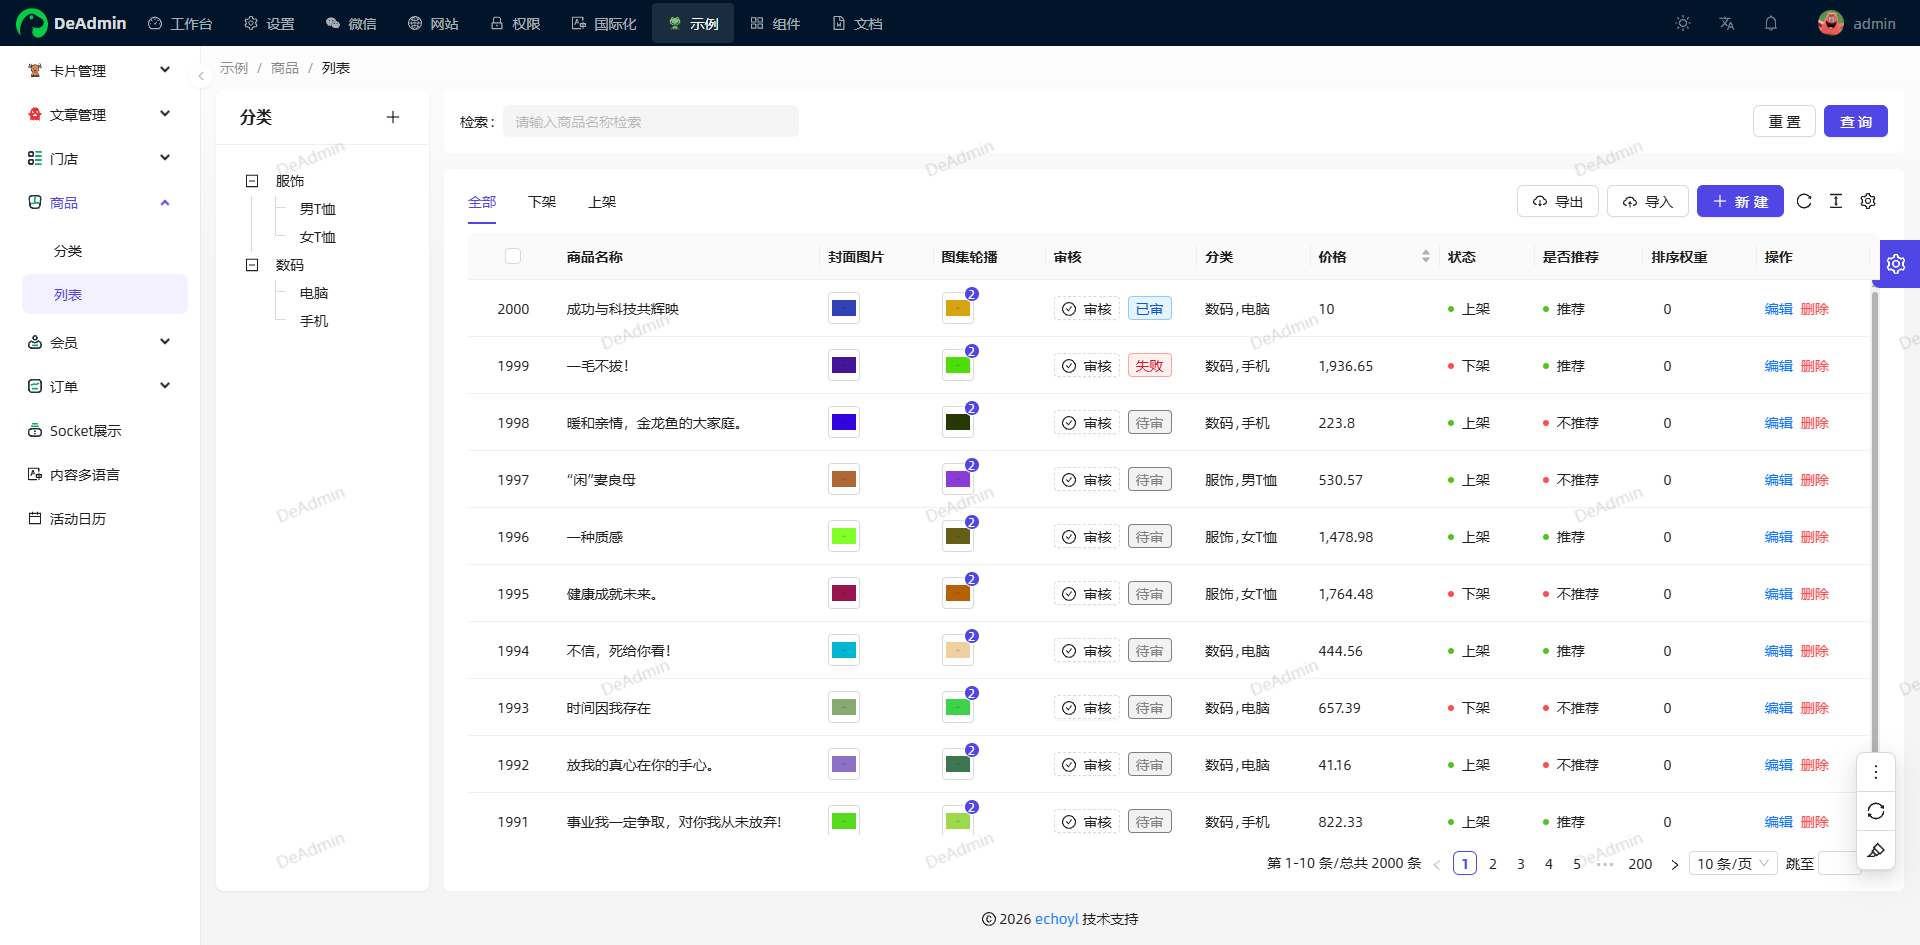Click the add category plus icon
This screenshot has width=1920, height=945.
tap(393, 117)
